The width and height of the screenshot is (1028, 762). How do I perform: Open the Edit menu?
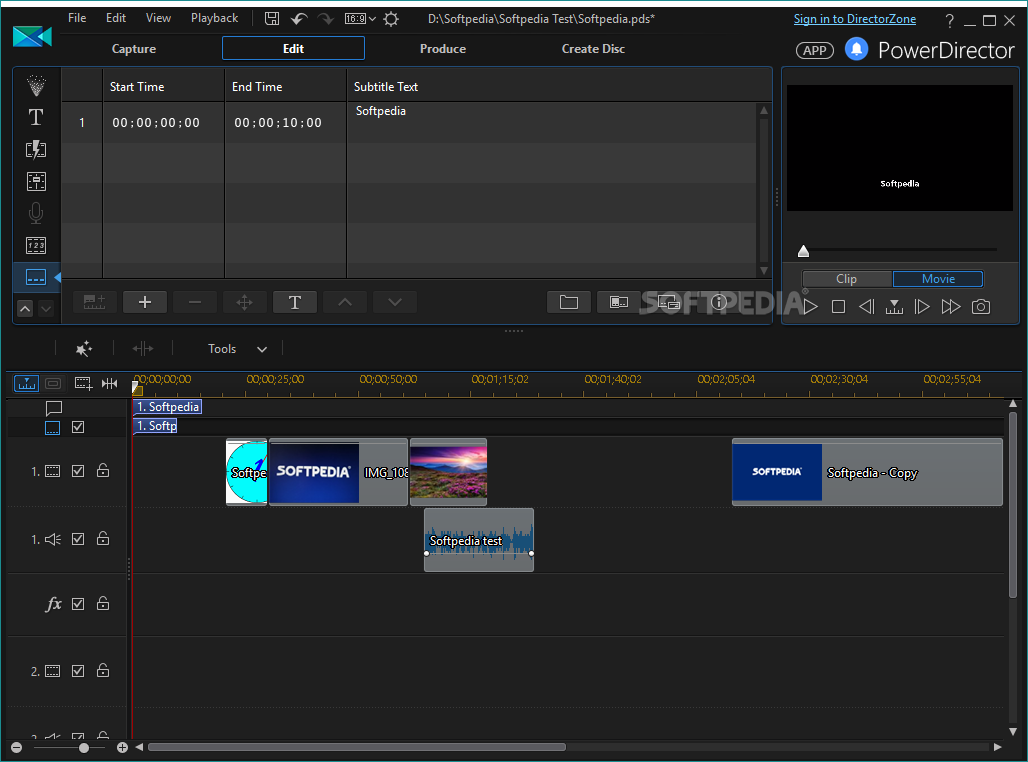[116, 18]
